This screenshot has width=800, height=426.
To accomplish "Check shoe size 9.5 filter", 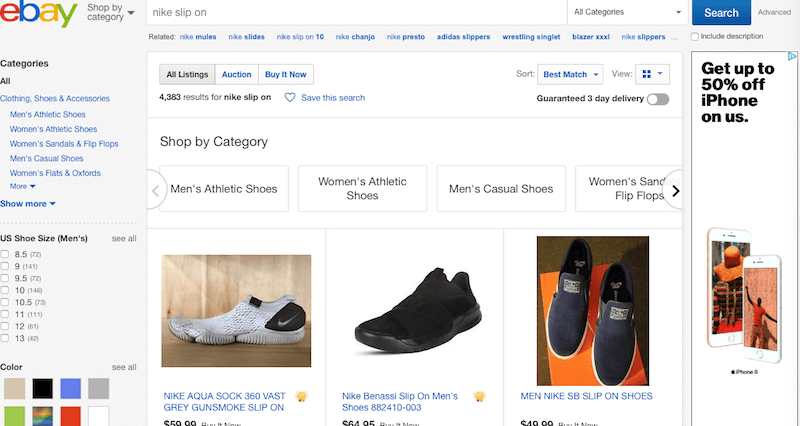I will pos(5,278).
